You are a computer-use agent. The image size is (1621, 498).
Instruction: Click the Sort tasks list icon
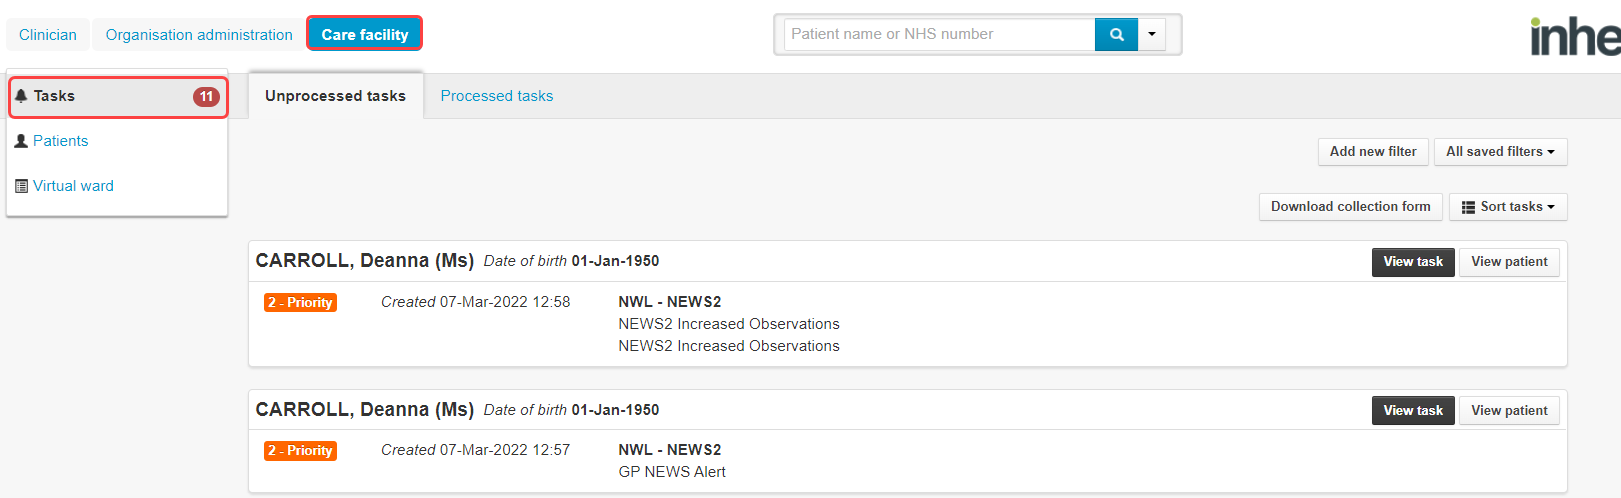pyautogui.click(x=1468, y=207)
